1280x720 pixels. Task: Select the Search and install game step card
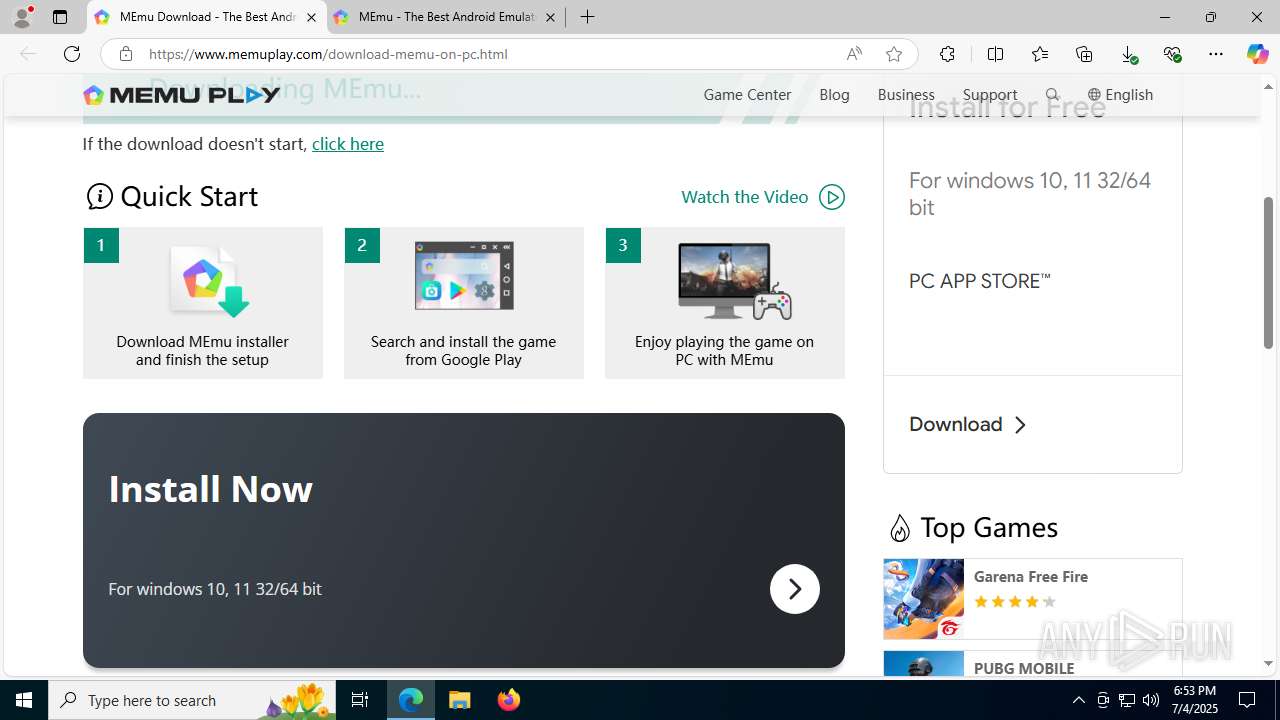pyautogui.click(x=464, y=303)
